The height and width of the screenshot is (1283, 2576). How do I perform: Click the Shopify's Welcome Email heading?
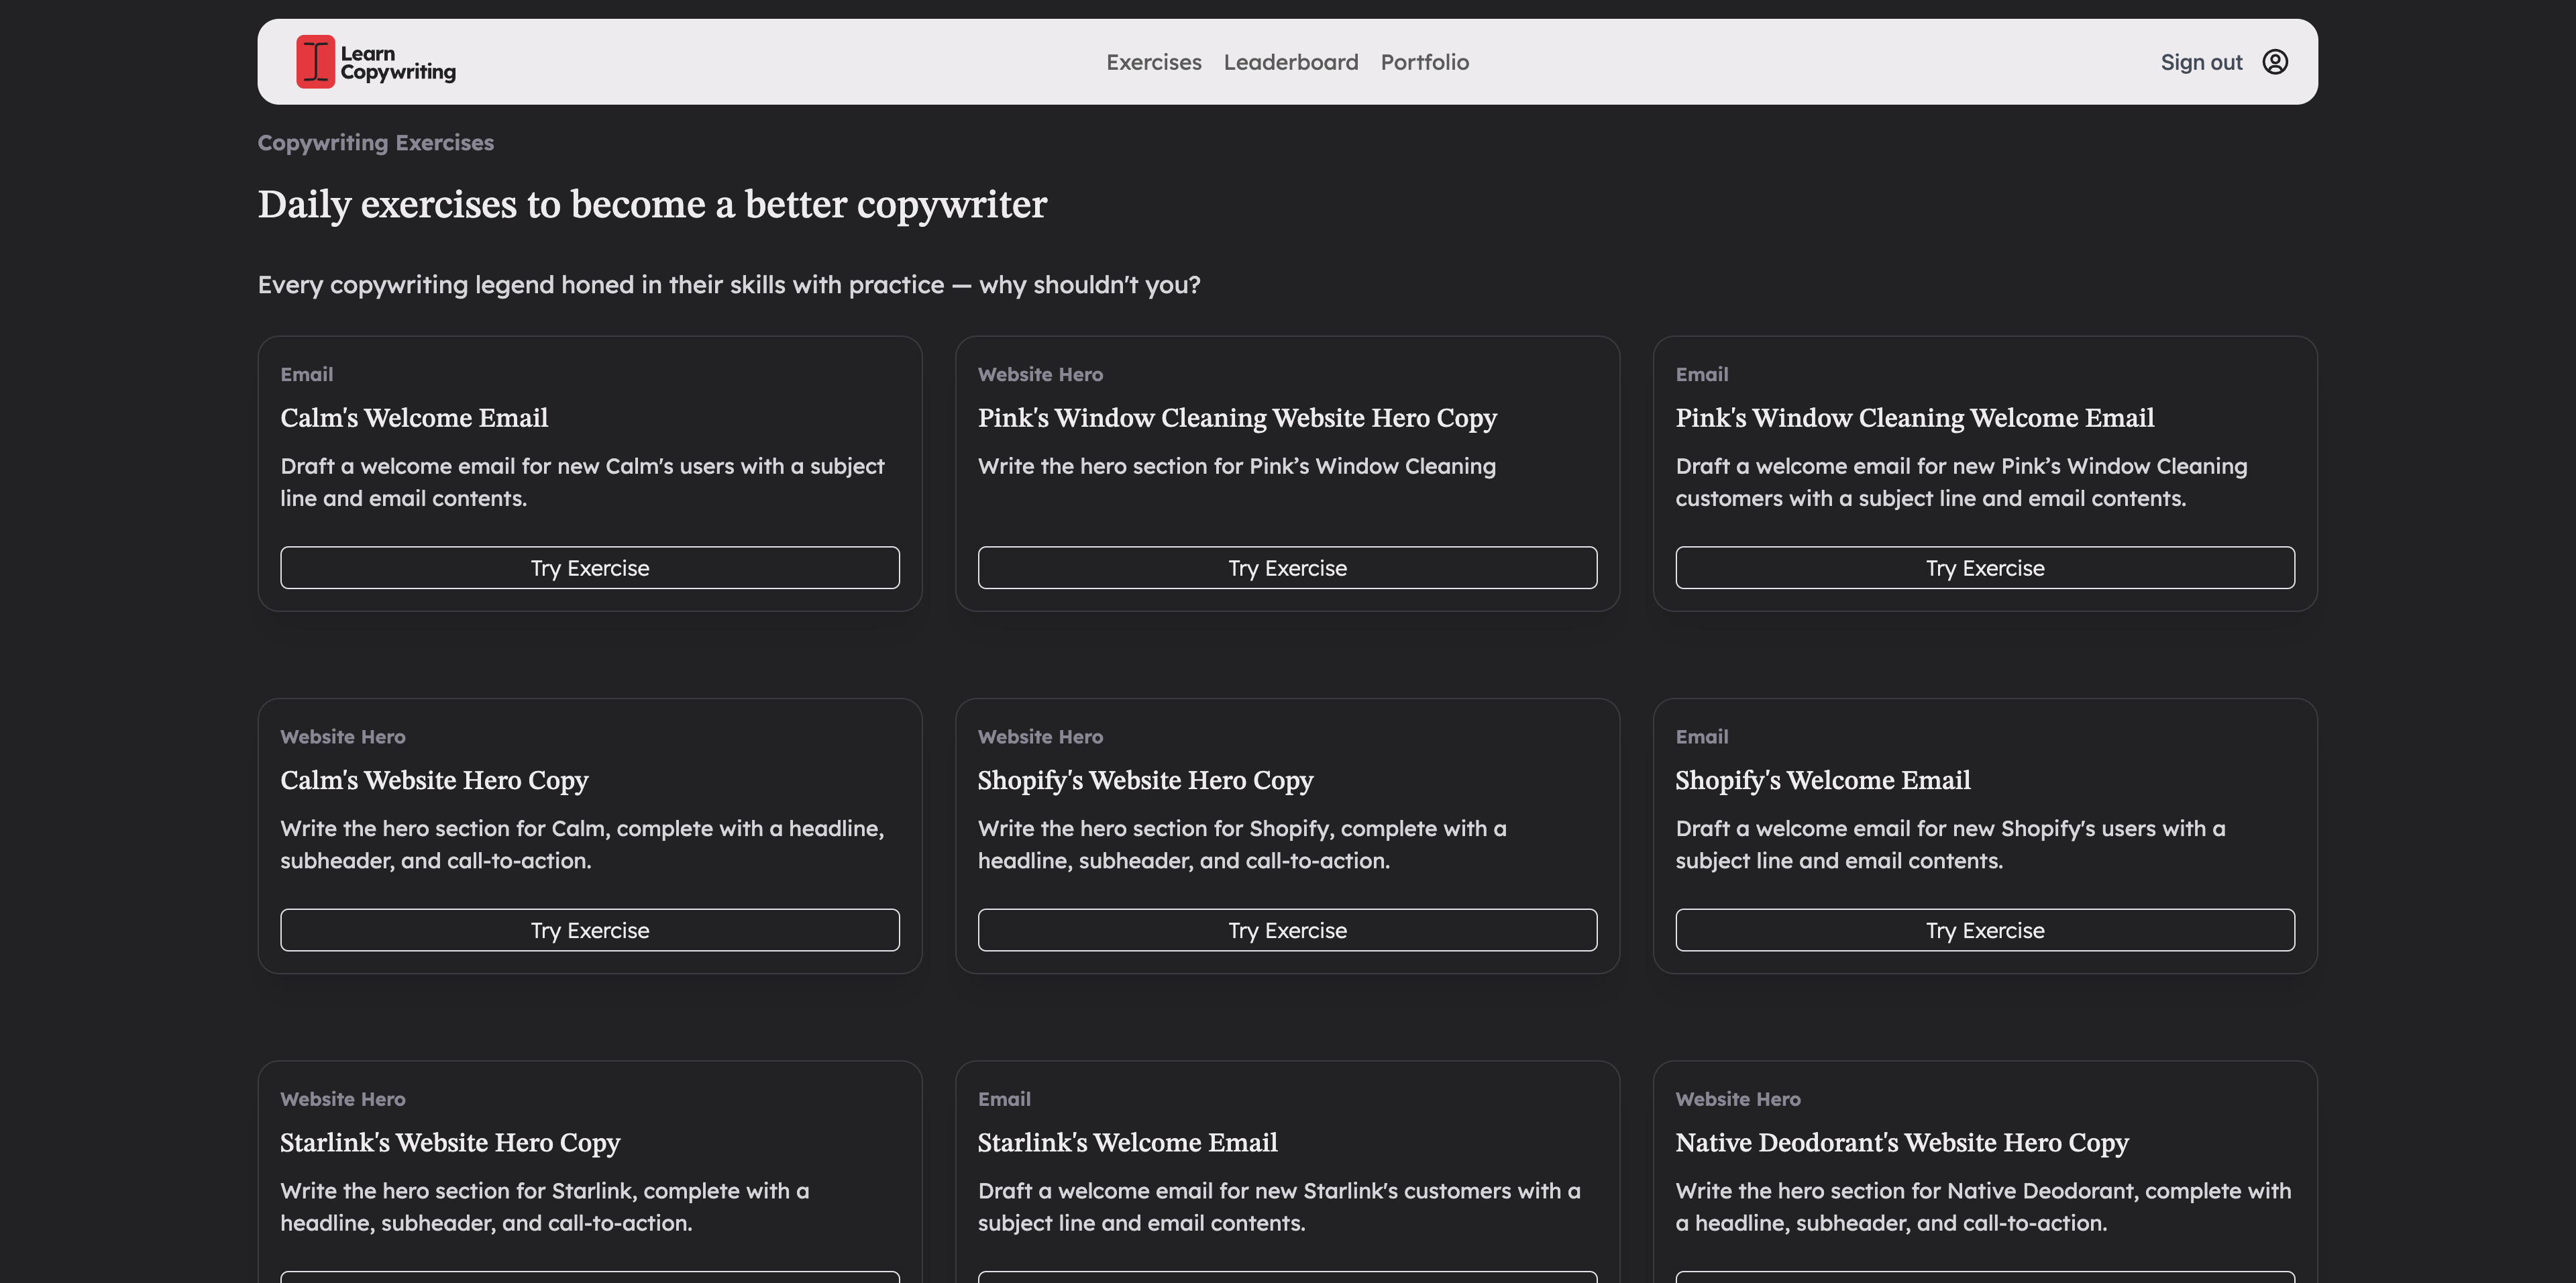click(x=1822, y=780)
